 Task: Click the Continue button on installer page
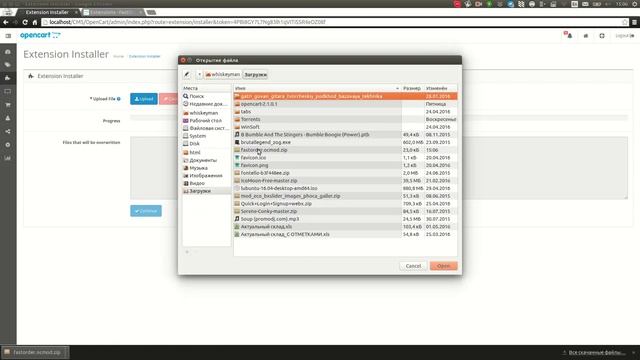click(x=146, y=211)
